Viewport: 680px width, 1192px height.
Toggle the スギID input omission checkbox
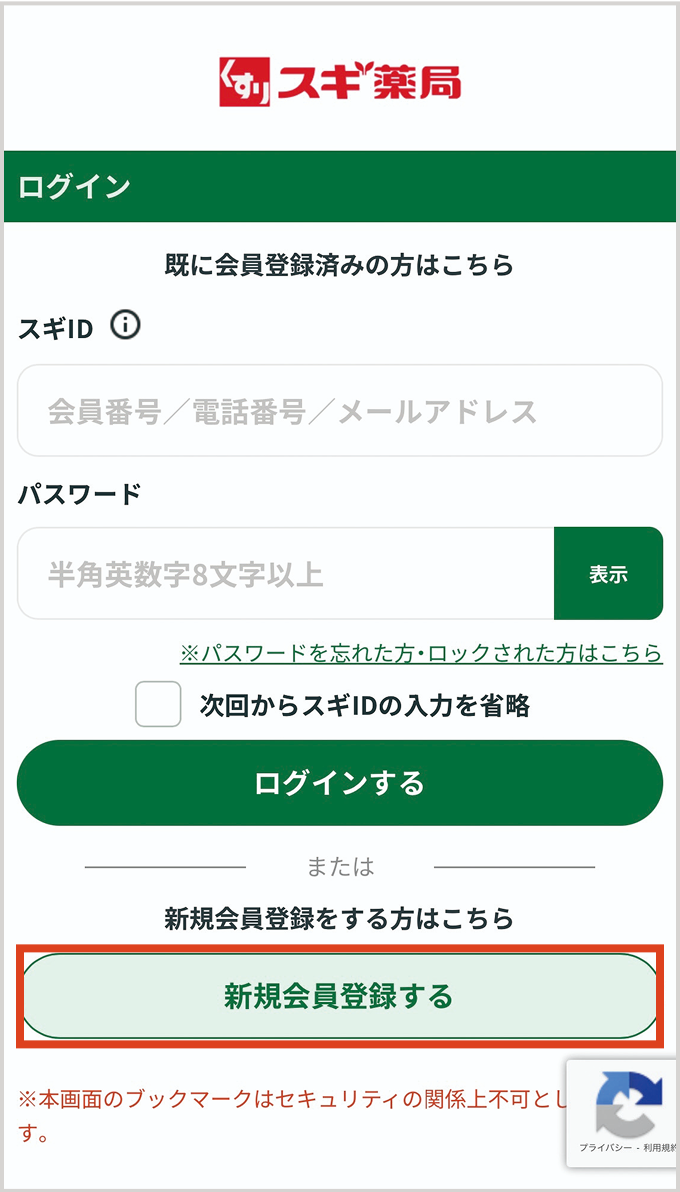158,704
